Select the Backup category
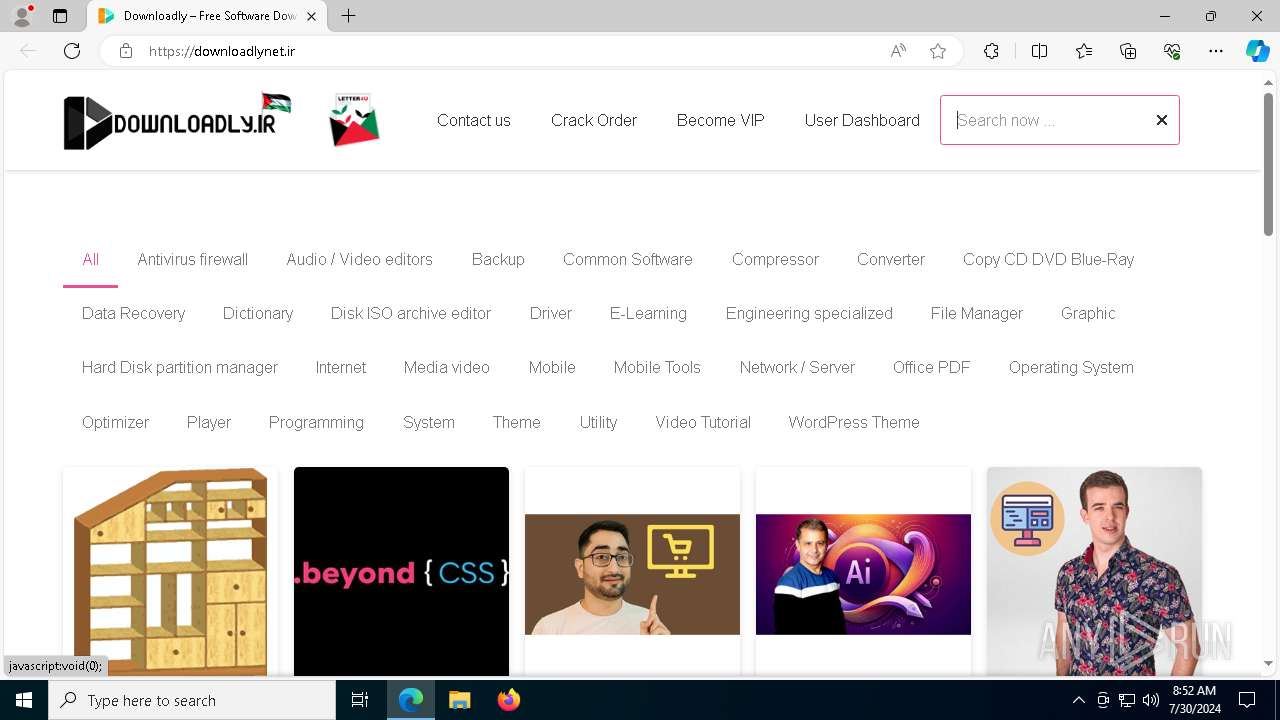Viewport: 1280px width, 720px height. (498, 259)
